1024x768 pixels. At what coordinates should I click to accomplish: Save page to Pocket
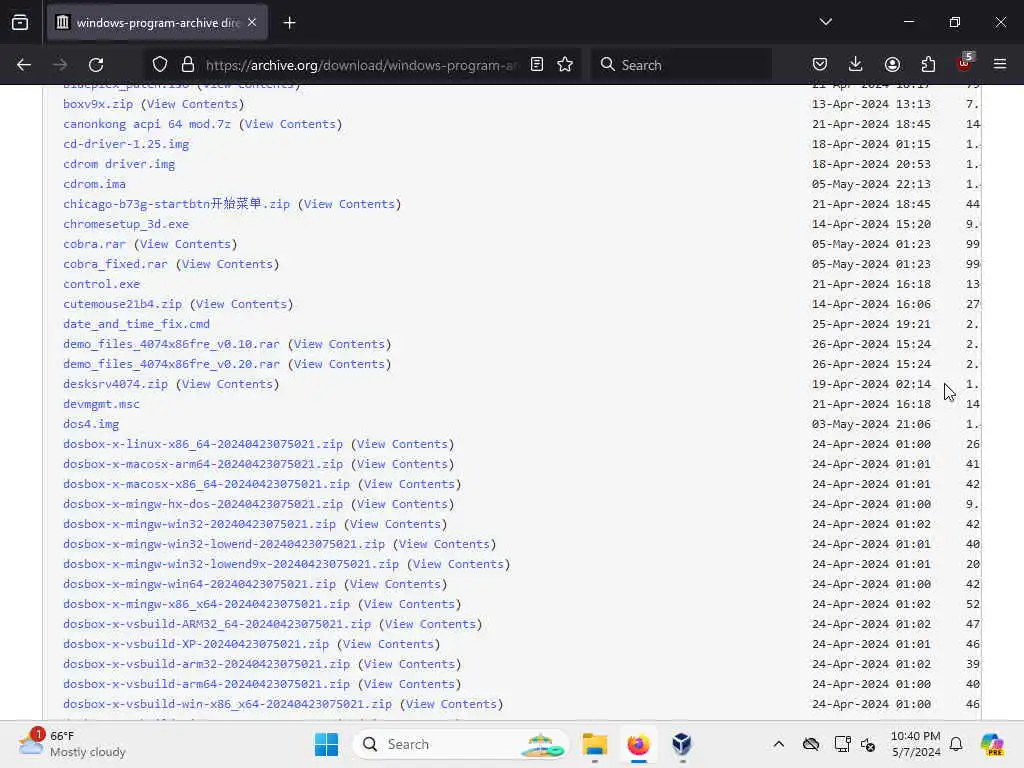point(820,65)
